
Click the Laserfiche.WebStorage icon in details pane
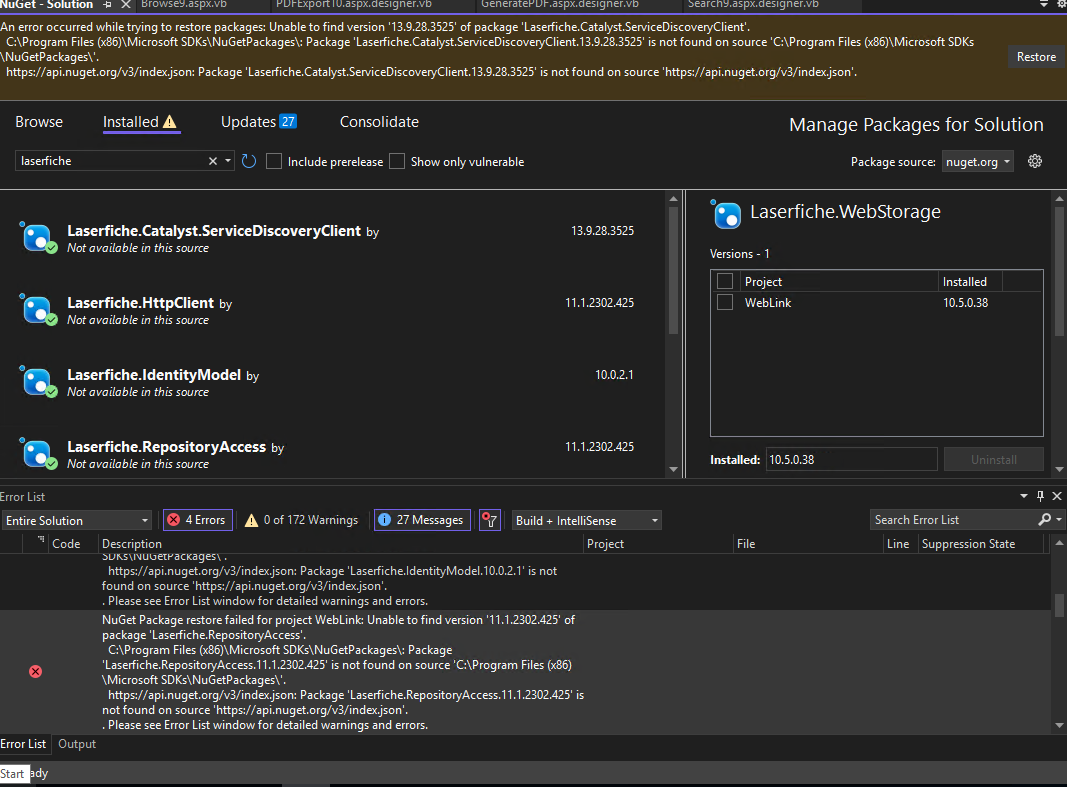click(x=726, y=215)
